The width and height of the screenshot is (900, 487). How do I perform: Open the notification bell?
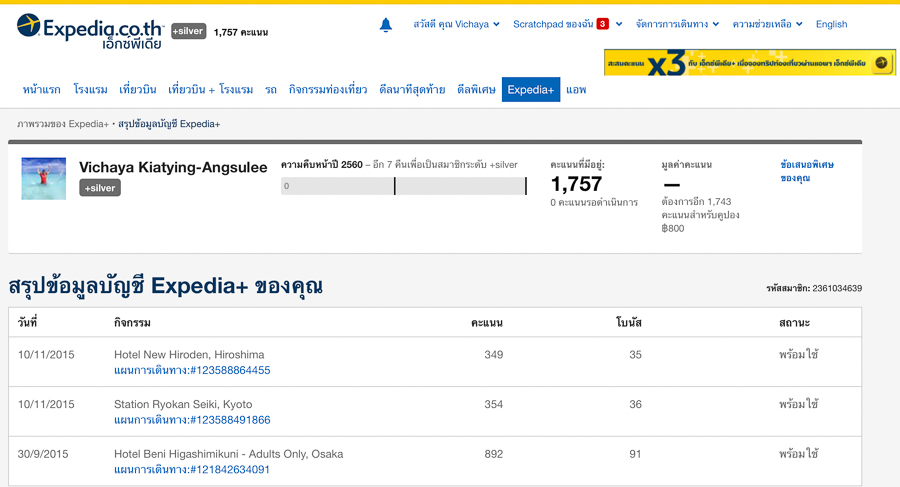click(386, 25)
